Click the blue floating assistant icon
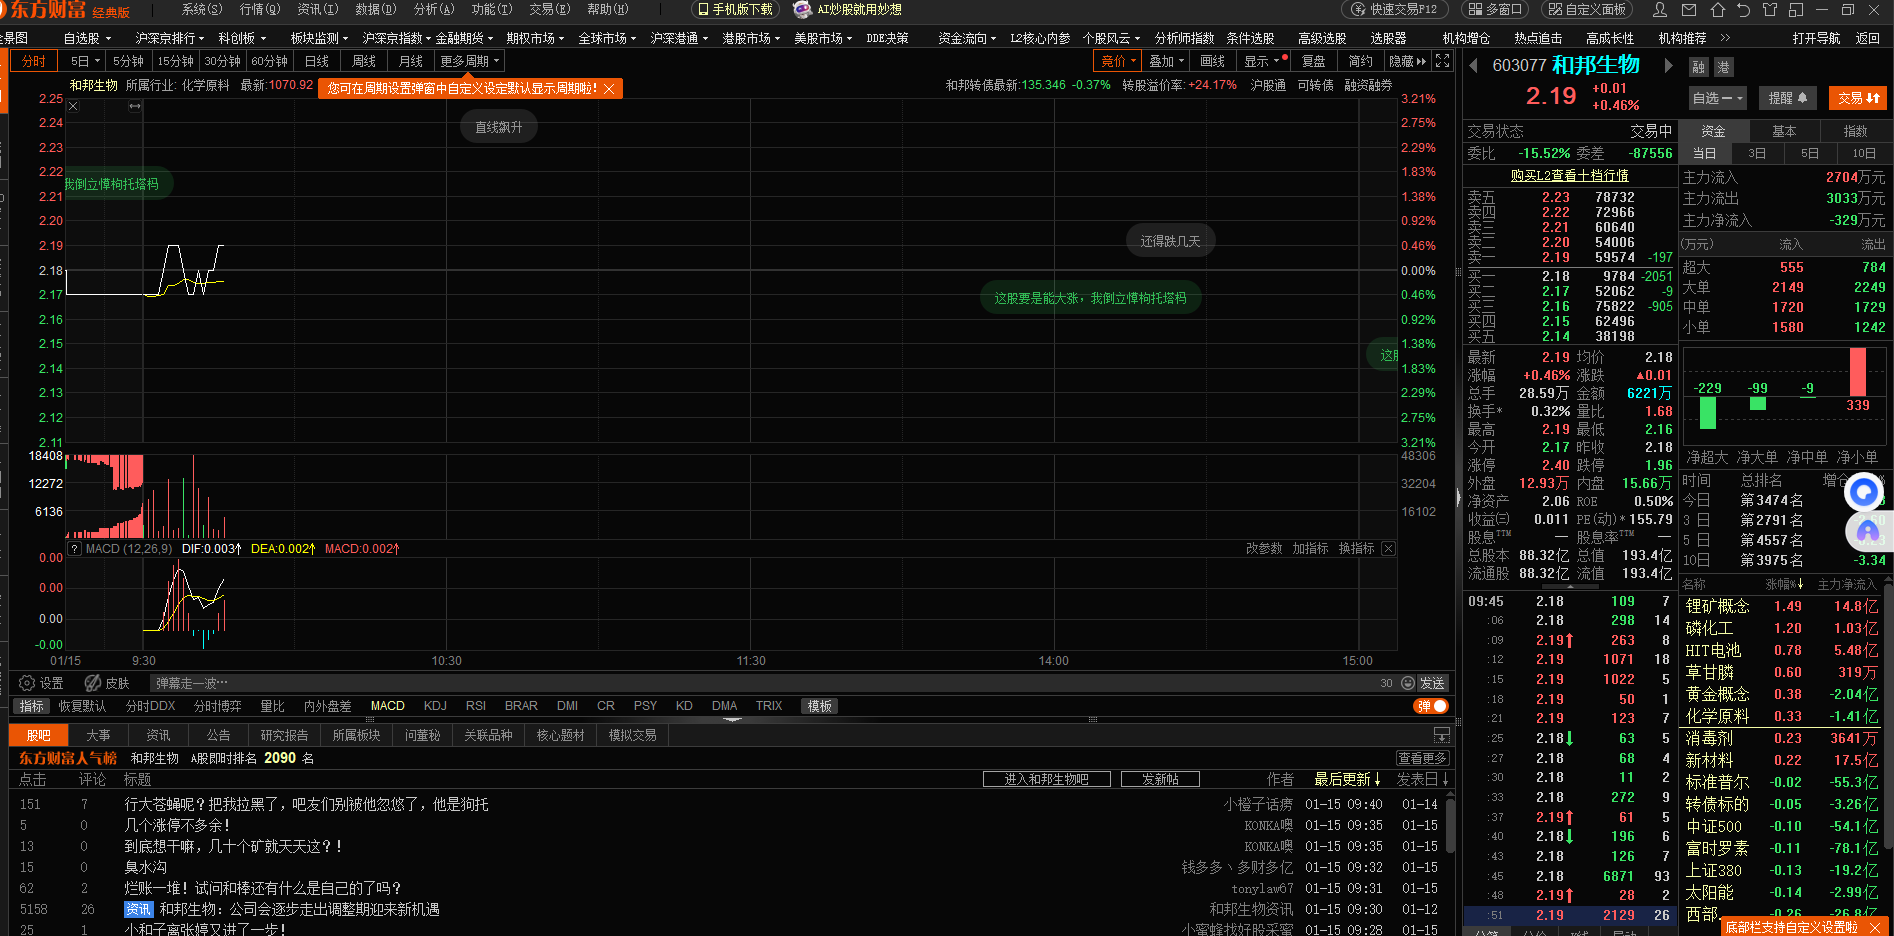This screenshot has height=936, width=1894. coord(1864,492)
